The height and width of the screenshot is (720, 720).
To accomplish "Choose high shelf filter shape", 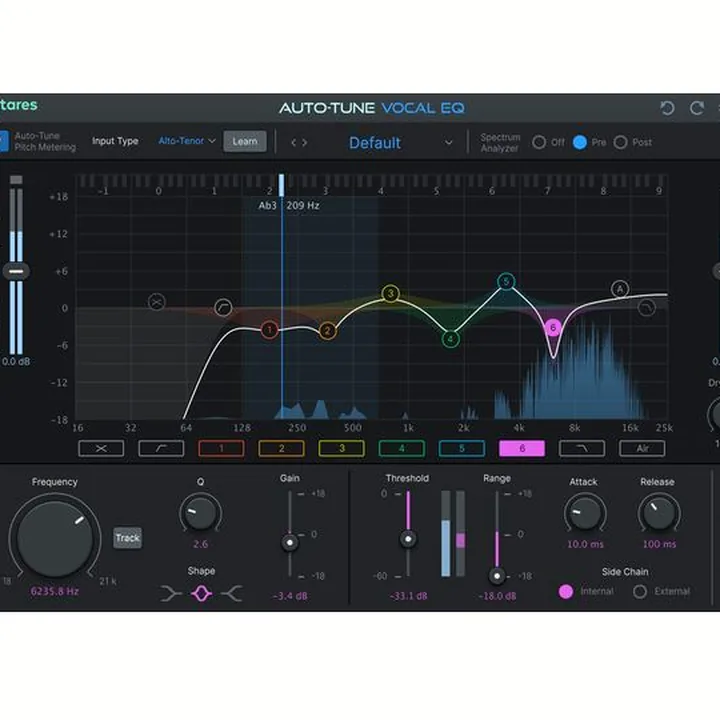I will click(x=232, y=594).
